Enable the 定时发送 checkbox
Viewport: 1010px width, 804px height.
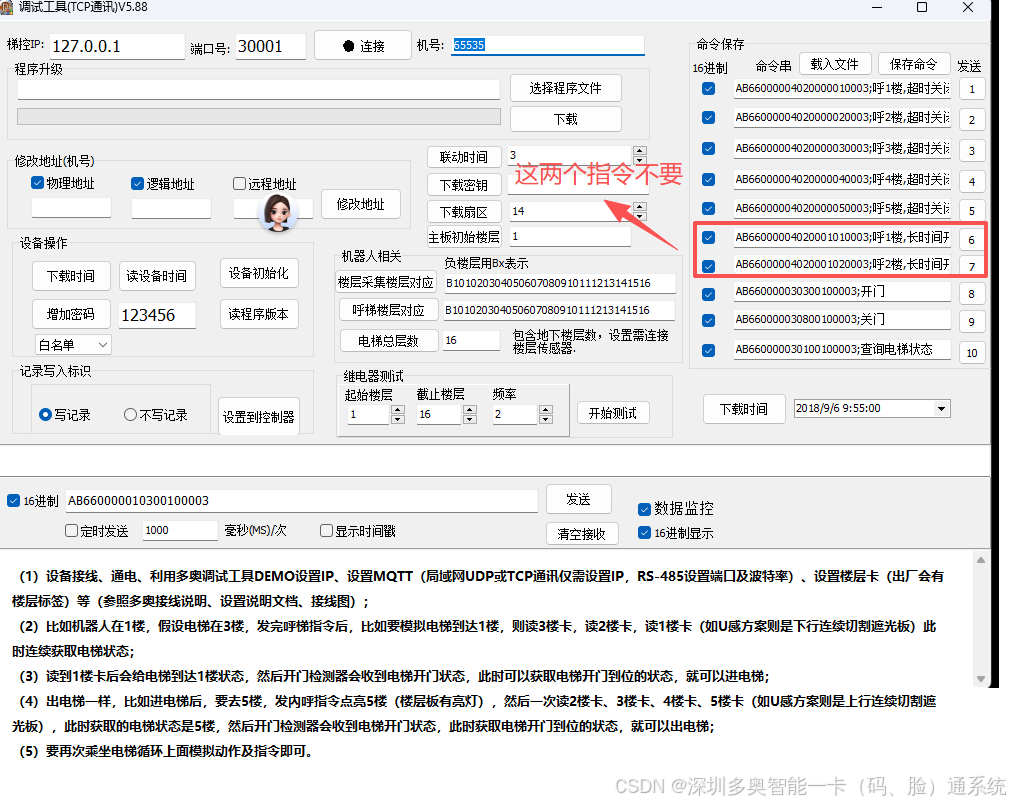(x=71, y=531)
